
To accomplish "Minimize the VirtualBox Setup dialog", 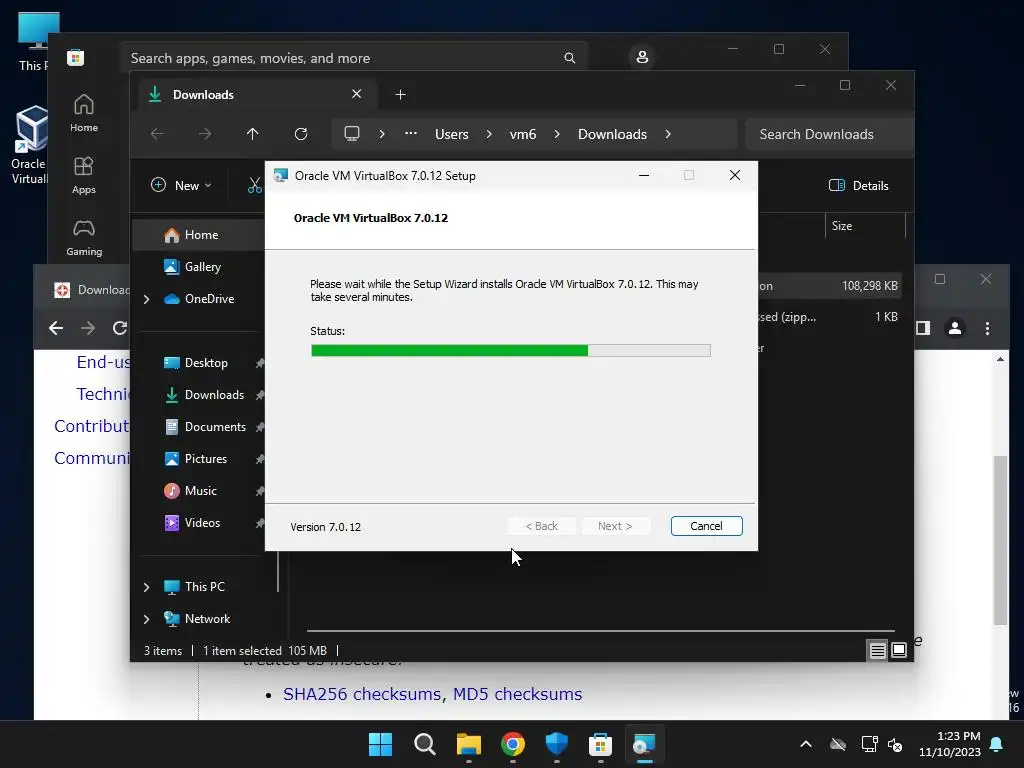I will click(644, 175).
